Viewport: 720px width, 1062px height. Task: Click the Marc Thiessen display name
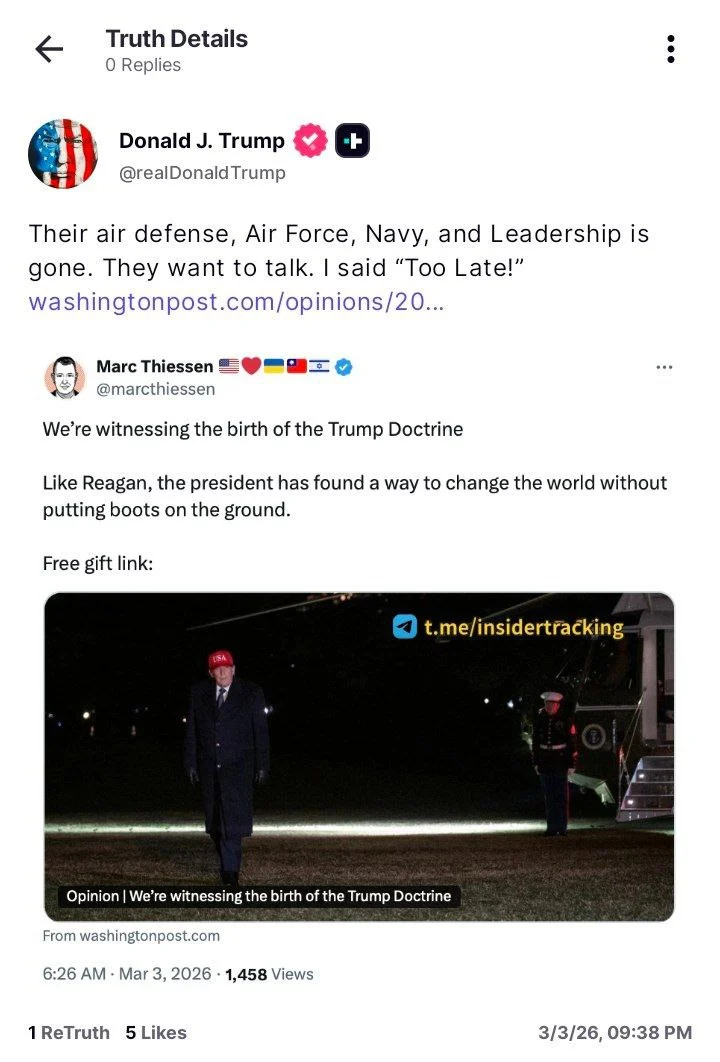[x=154, y=367]
